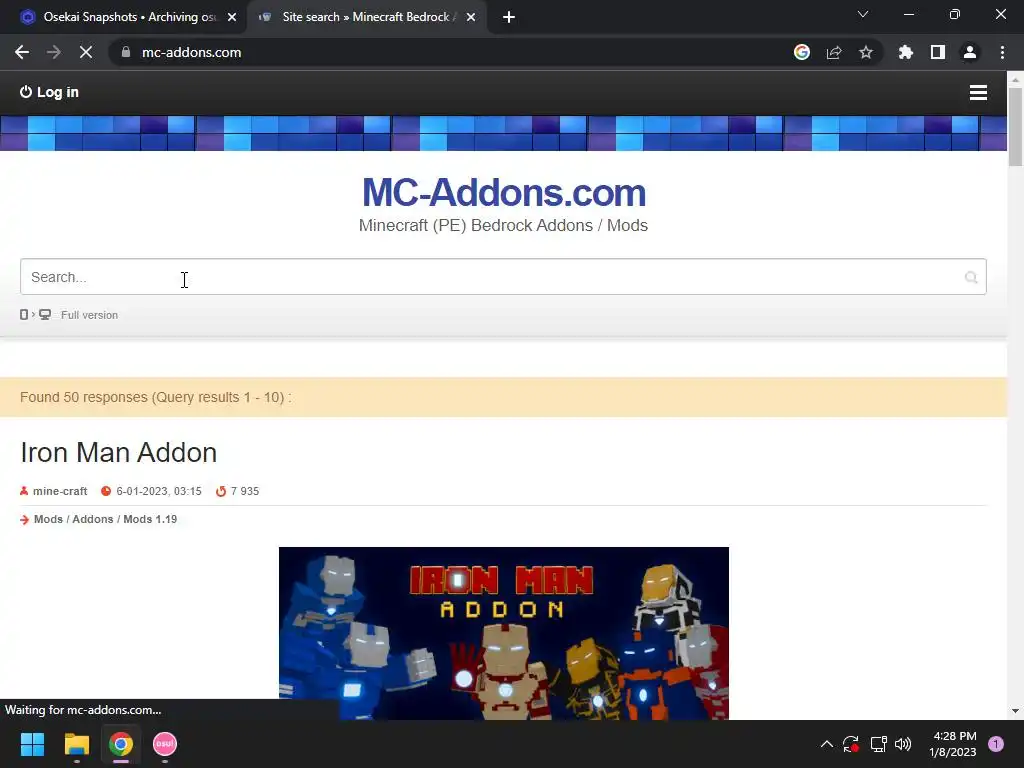Open the osu! taskbar icon
The width and height of the screenshot is (1024, 768).
point(165,744)
